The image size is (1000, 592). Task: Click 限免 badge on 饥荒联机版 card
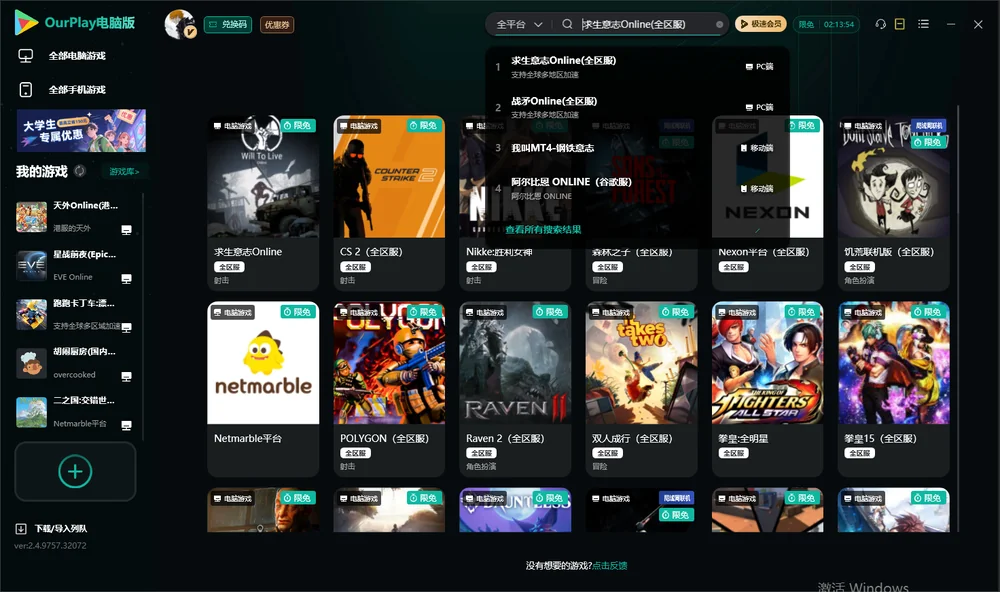(929, 142)
